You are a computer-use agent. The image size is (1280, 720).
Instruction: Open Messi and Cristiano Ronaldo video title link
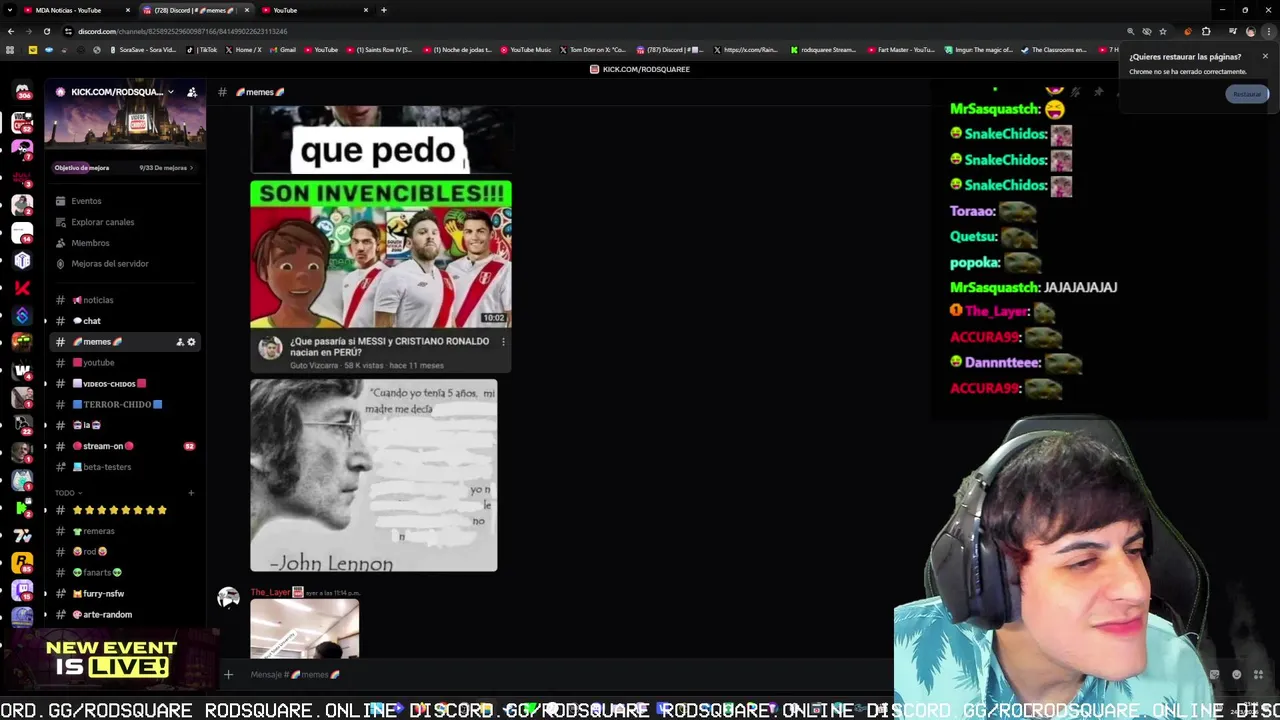(x=389, y=346)
